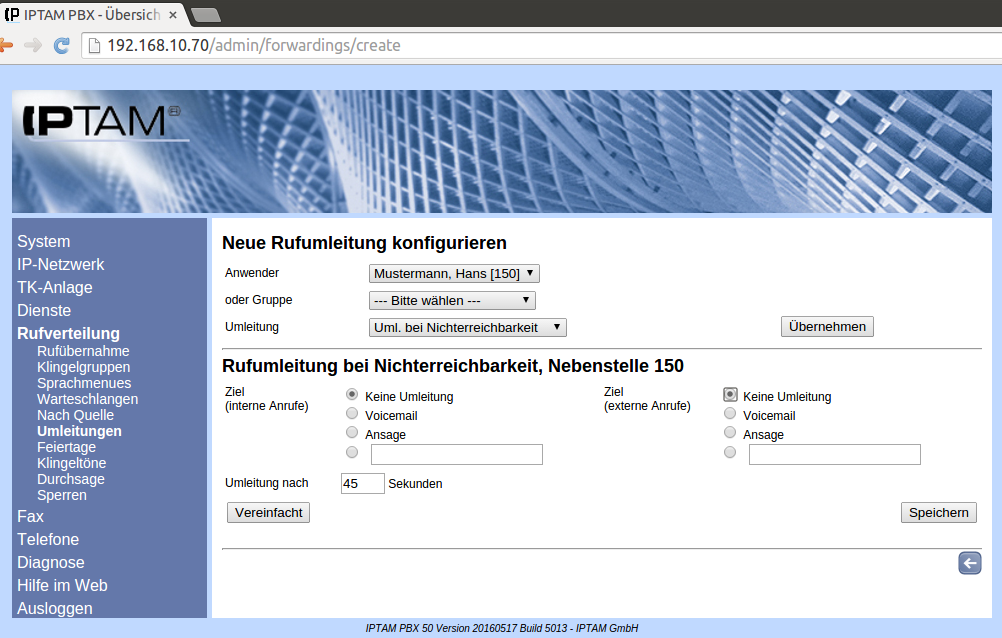Reload the page with browser refresh icon
This screenshot has height=638, width=1002.
[x=62, y=45]
